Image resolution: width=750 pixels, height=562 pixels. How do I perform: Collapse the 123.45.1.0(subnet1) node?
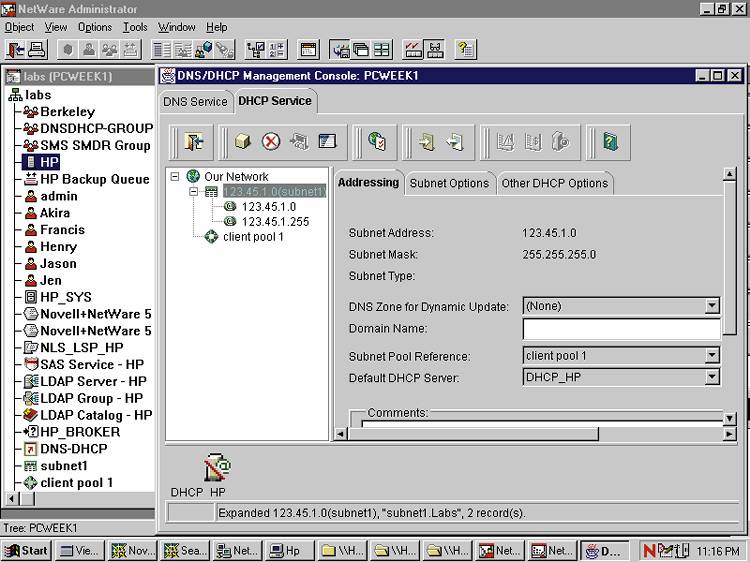(194, 192)
